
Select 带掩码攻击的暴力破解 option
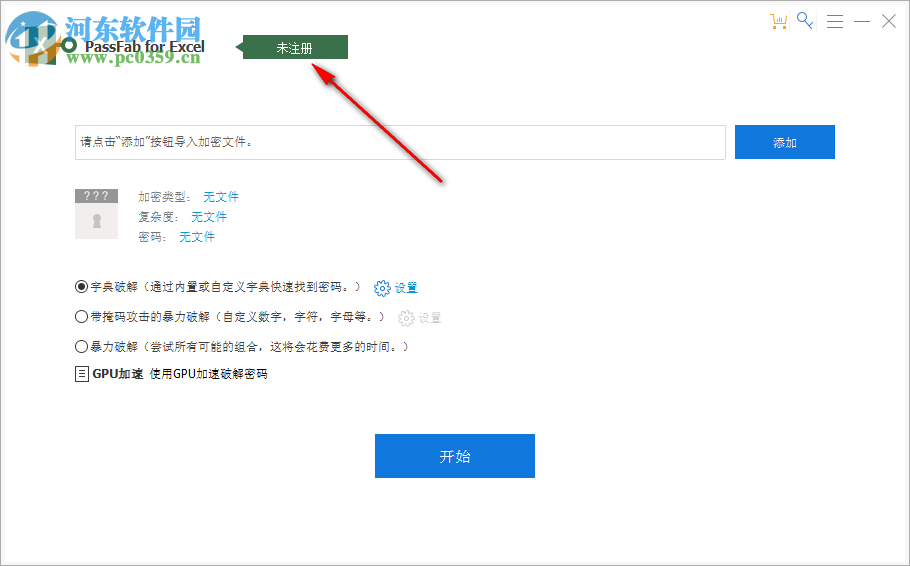tap(81, 317)
